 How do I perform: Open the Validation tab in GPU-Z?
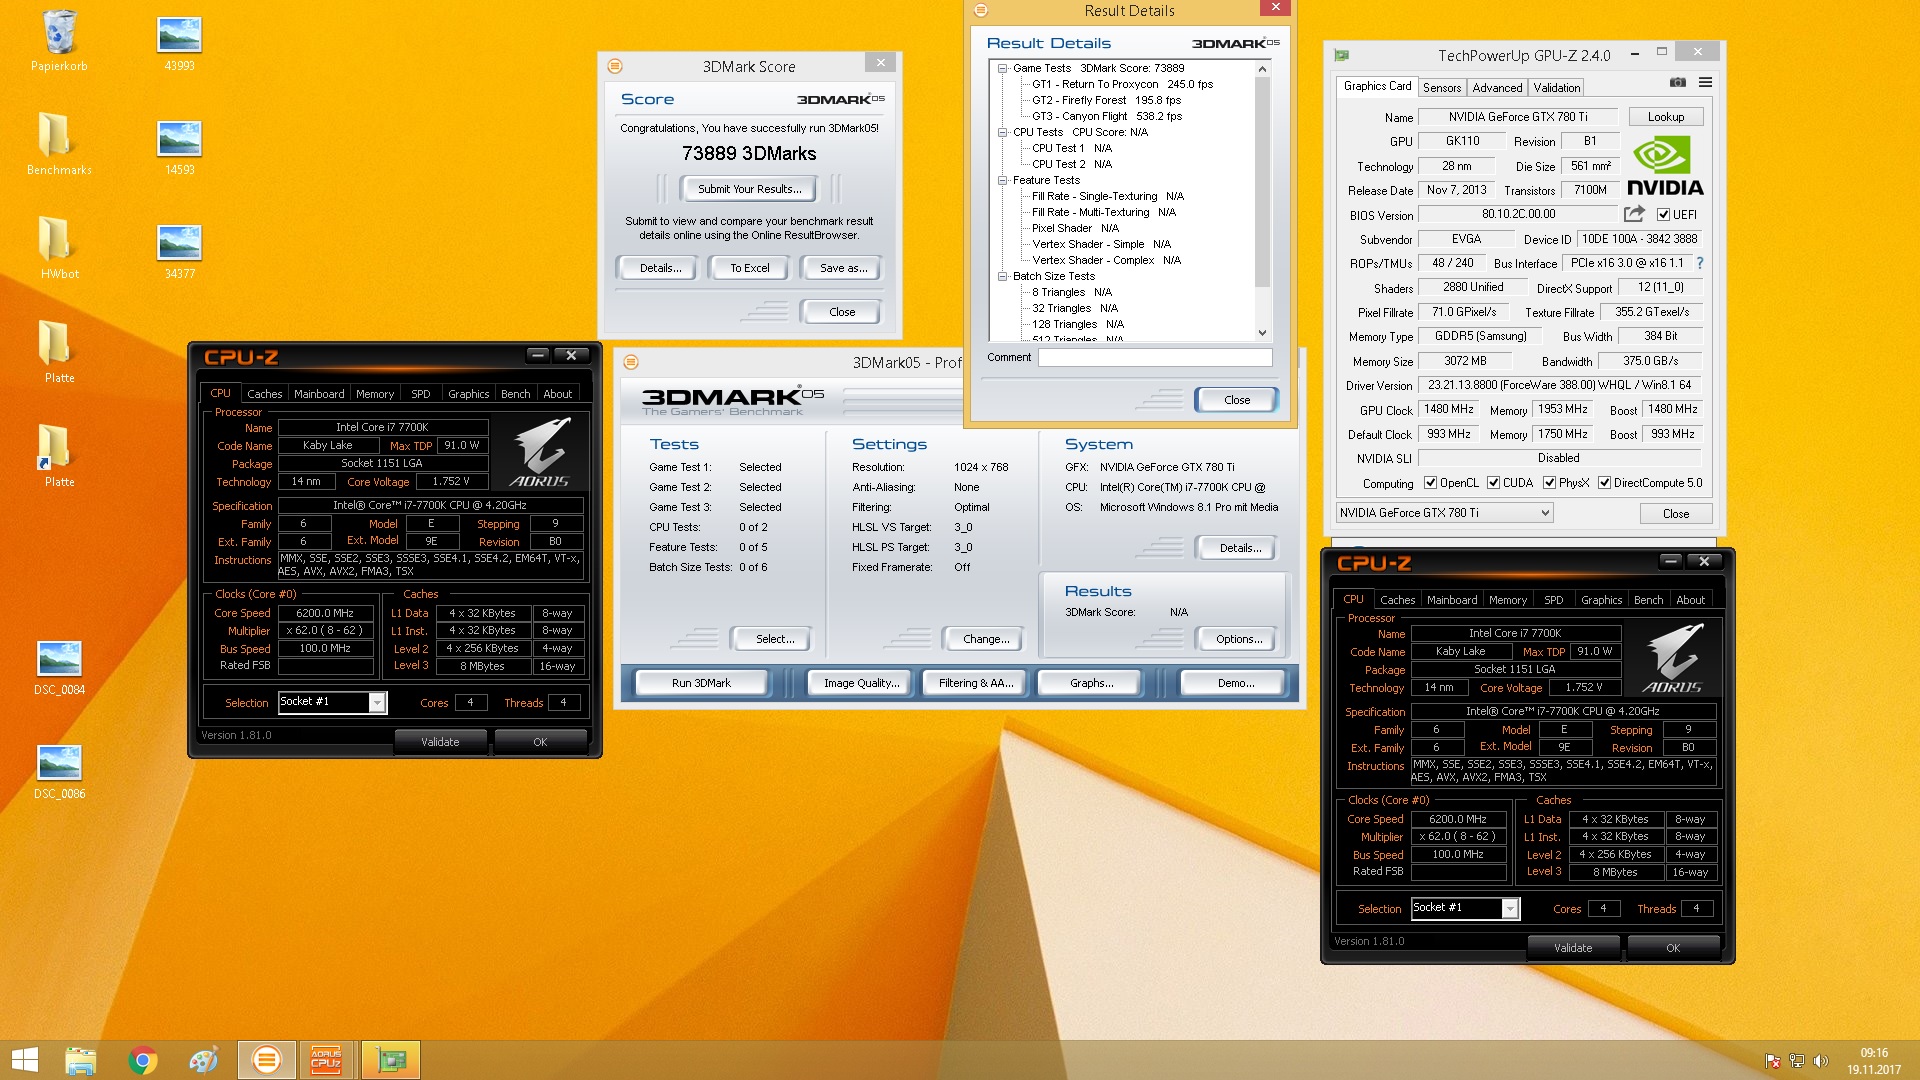[1557, 88]
